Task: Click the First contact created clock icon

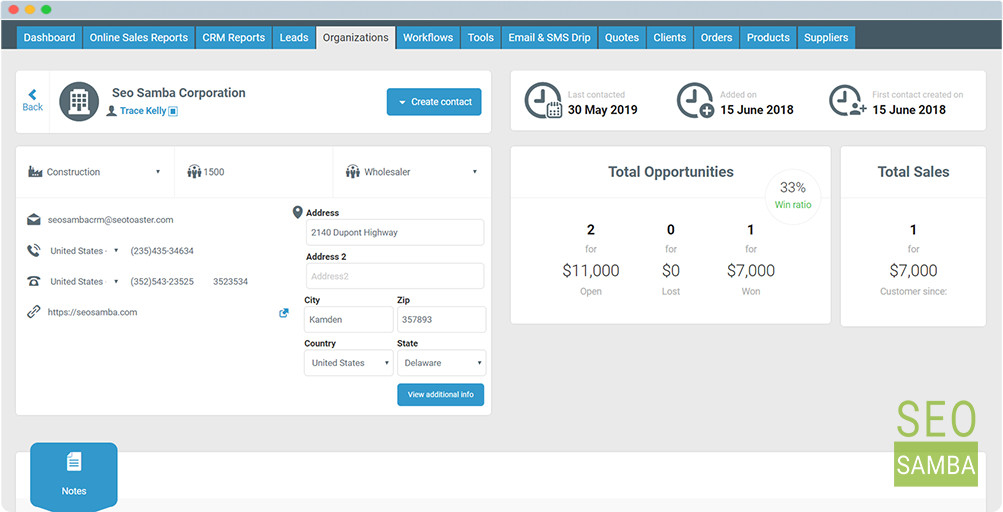Action: (848, 101)
